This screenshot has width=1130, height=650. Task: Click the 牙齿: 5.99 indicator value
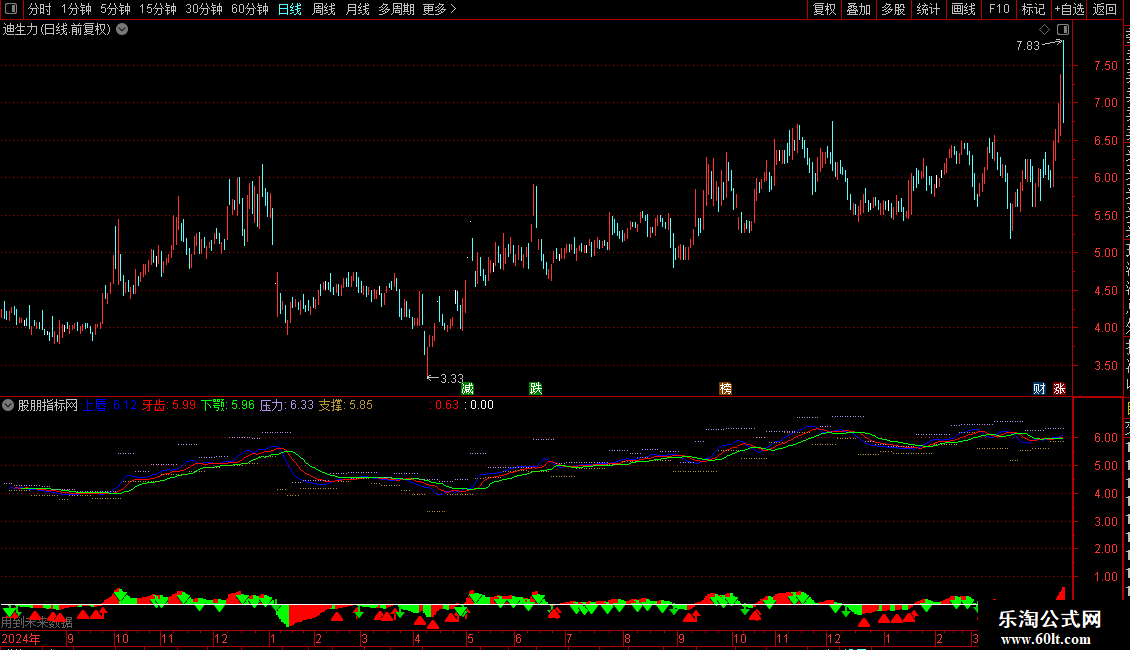pos(169,405)
